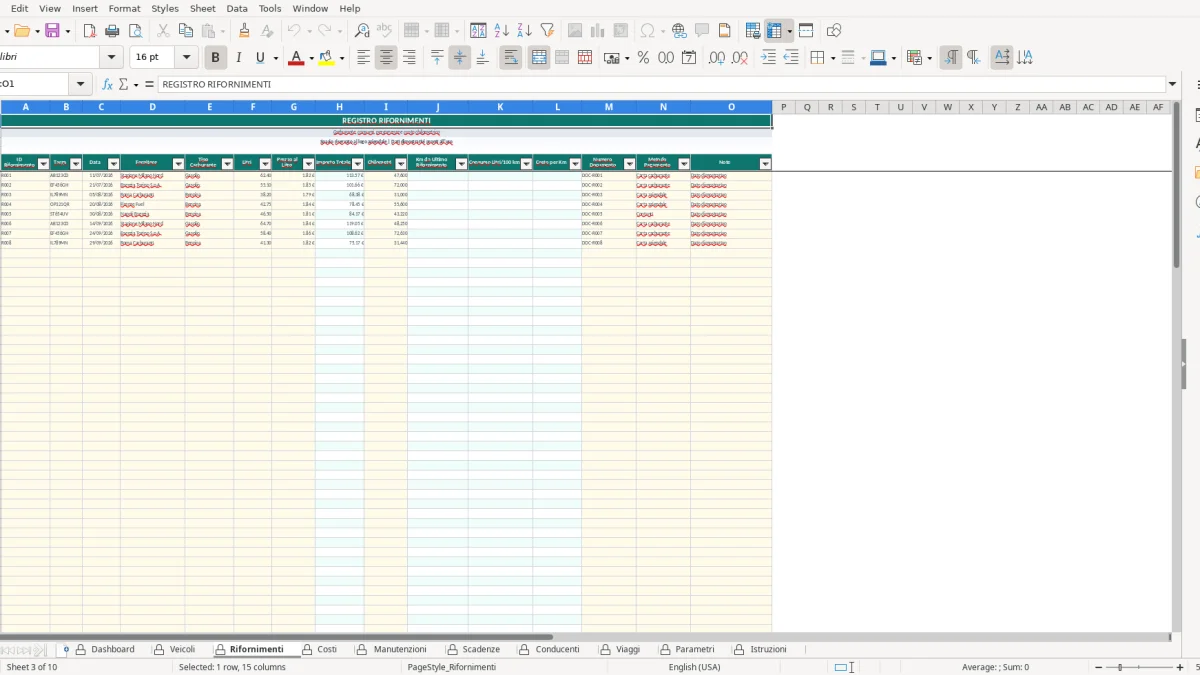Viewport: 1200px width, 675px height.
Task: Open the Name Box dropdown
Action: pos(81,85)
